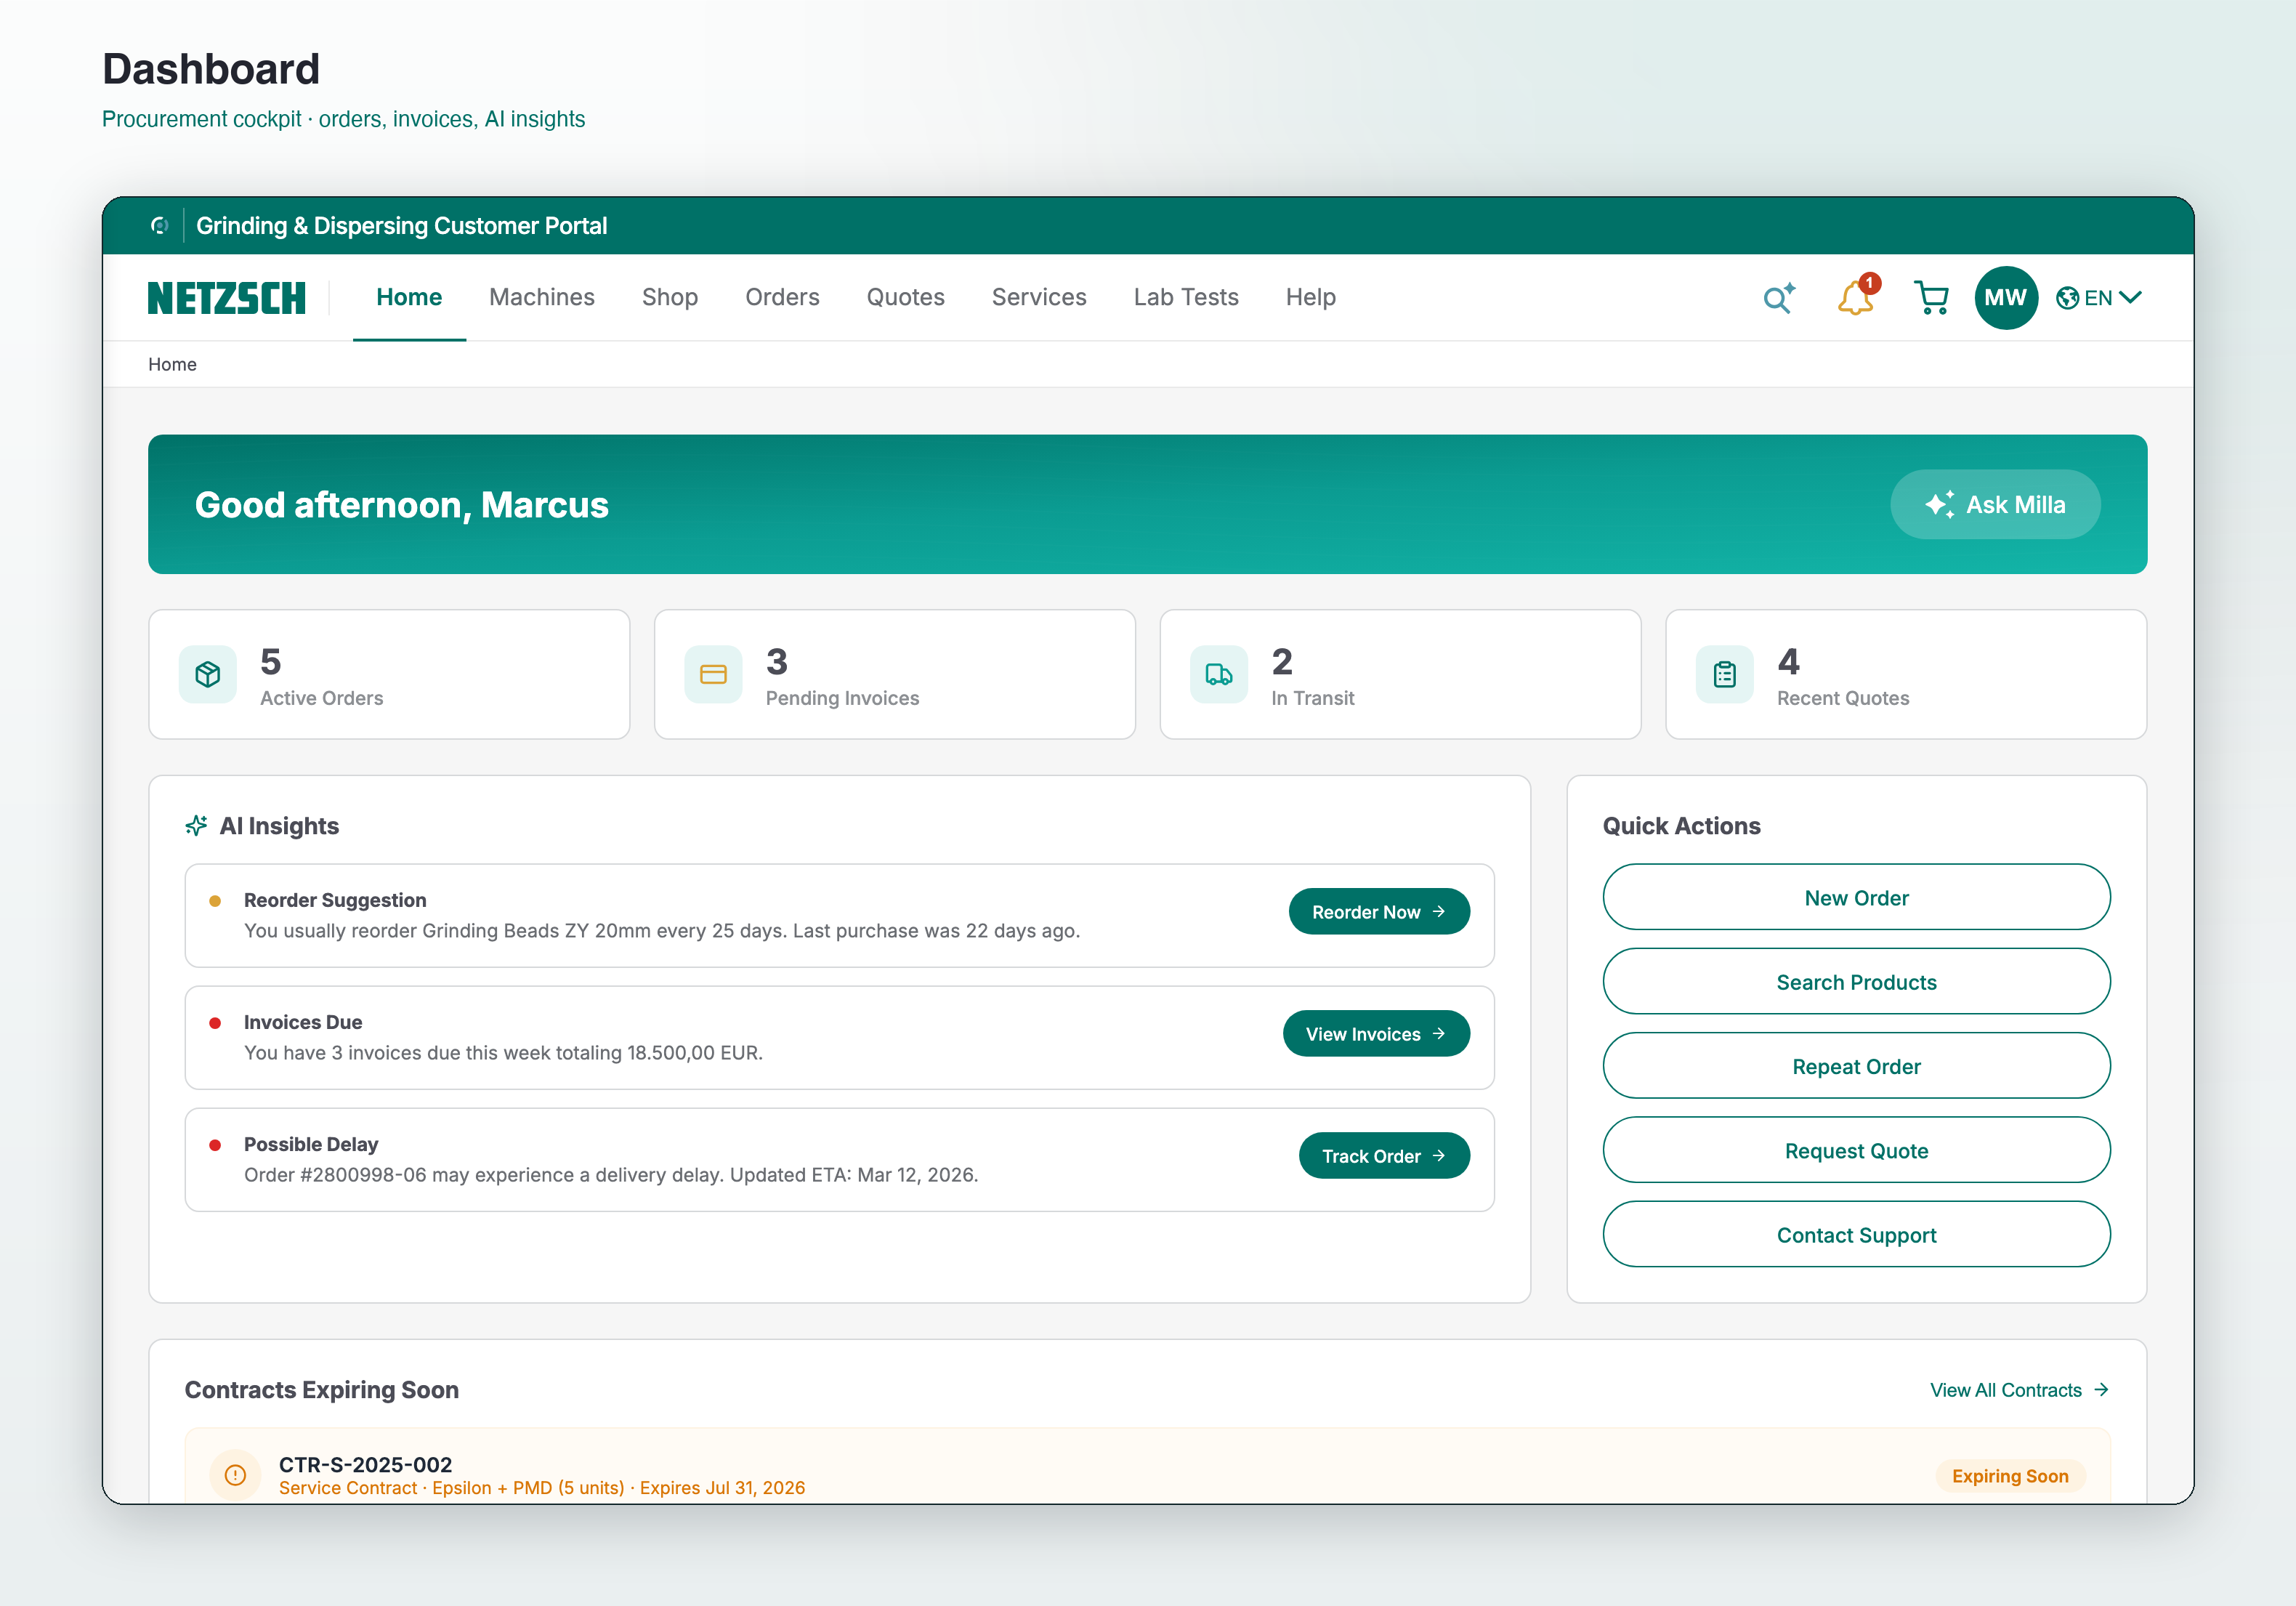The height and width of the screenshot is (1606, 2296).
Task: Click the 'Good afternoon, Marcus' greeting
Action: (x=401, y=505)
